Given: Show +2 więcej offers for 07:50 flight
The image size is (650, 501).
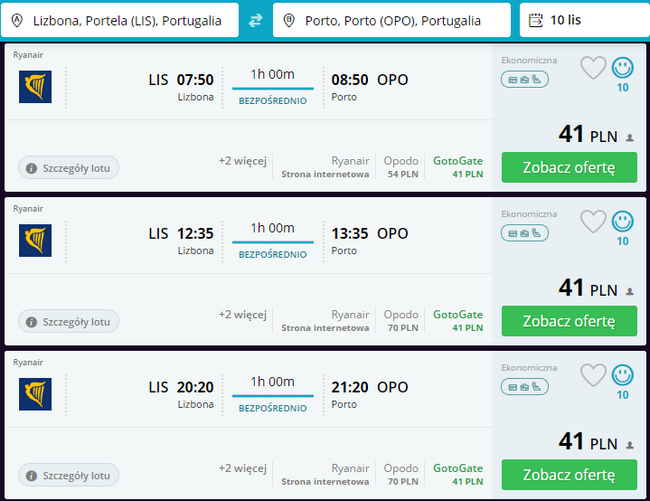Looking at the screenshot, I should 242,160.
